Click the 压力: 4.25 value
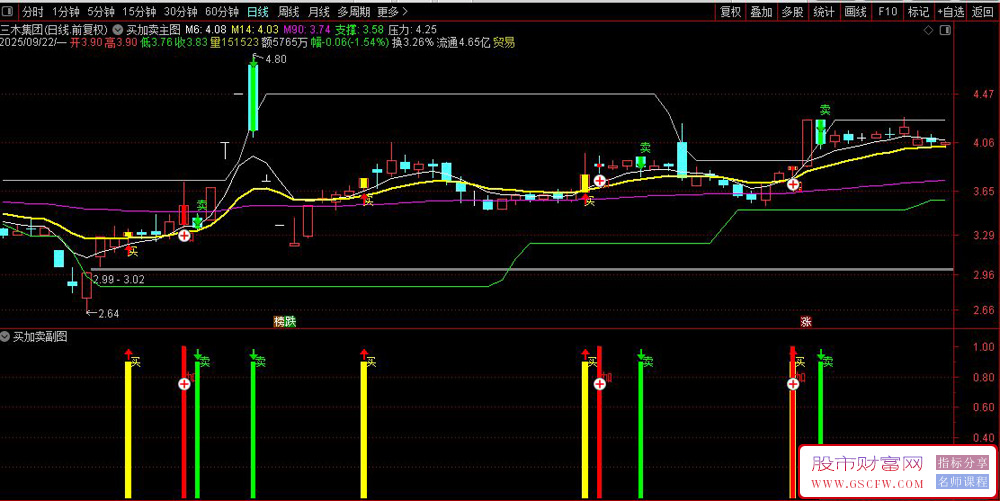Image resolution: width=1000 pixels, height=501 pixels. coord(413,29)
